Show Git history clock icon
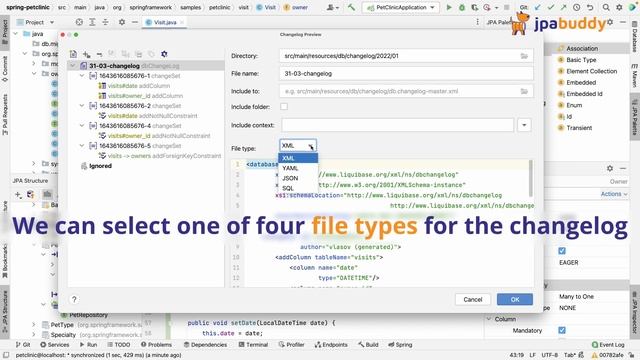This screenshot has height=360, width=640. [576, 7]
